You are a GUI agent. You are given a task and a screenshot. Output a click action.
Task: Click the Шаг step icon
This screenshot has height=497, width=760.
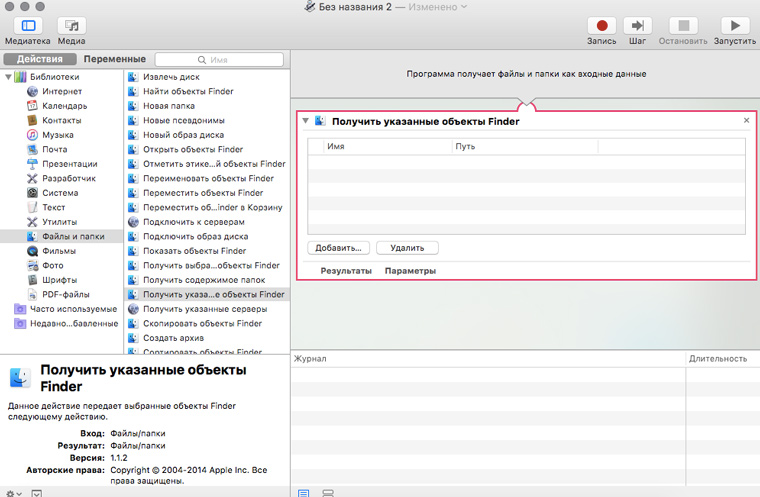637,25
